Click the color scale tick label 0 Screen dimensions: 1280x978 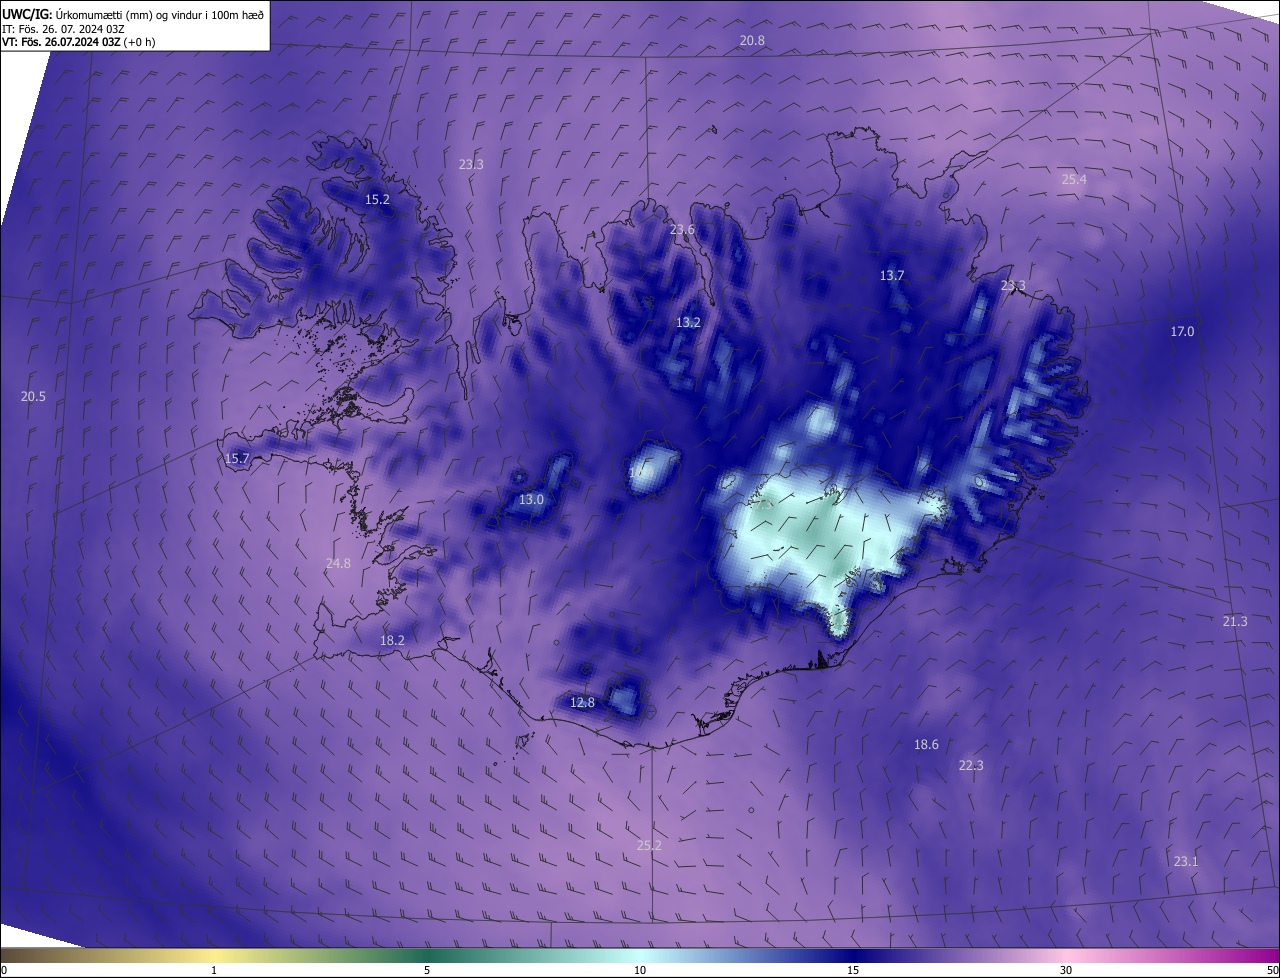tap(4, 970)
